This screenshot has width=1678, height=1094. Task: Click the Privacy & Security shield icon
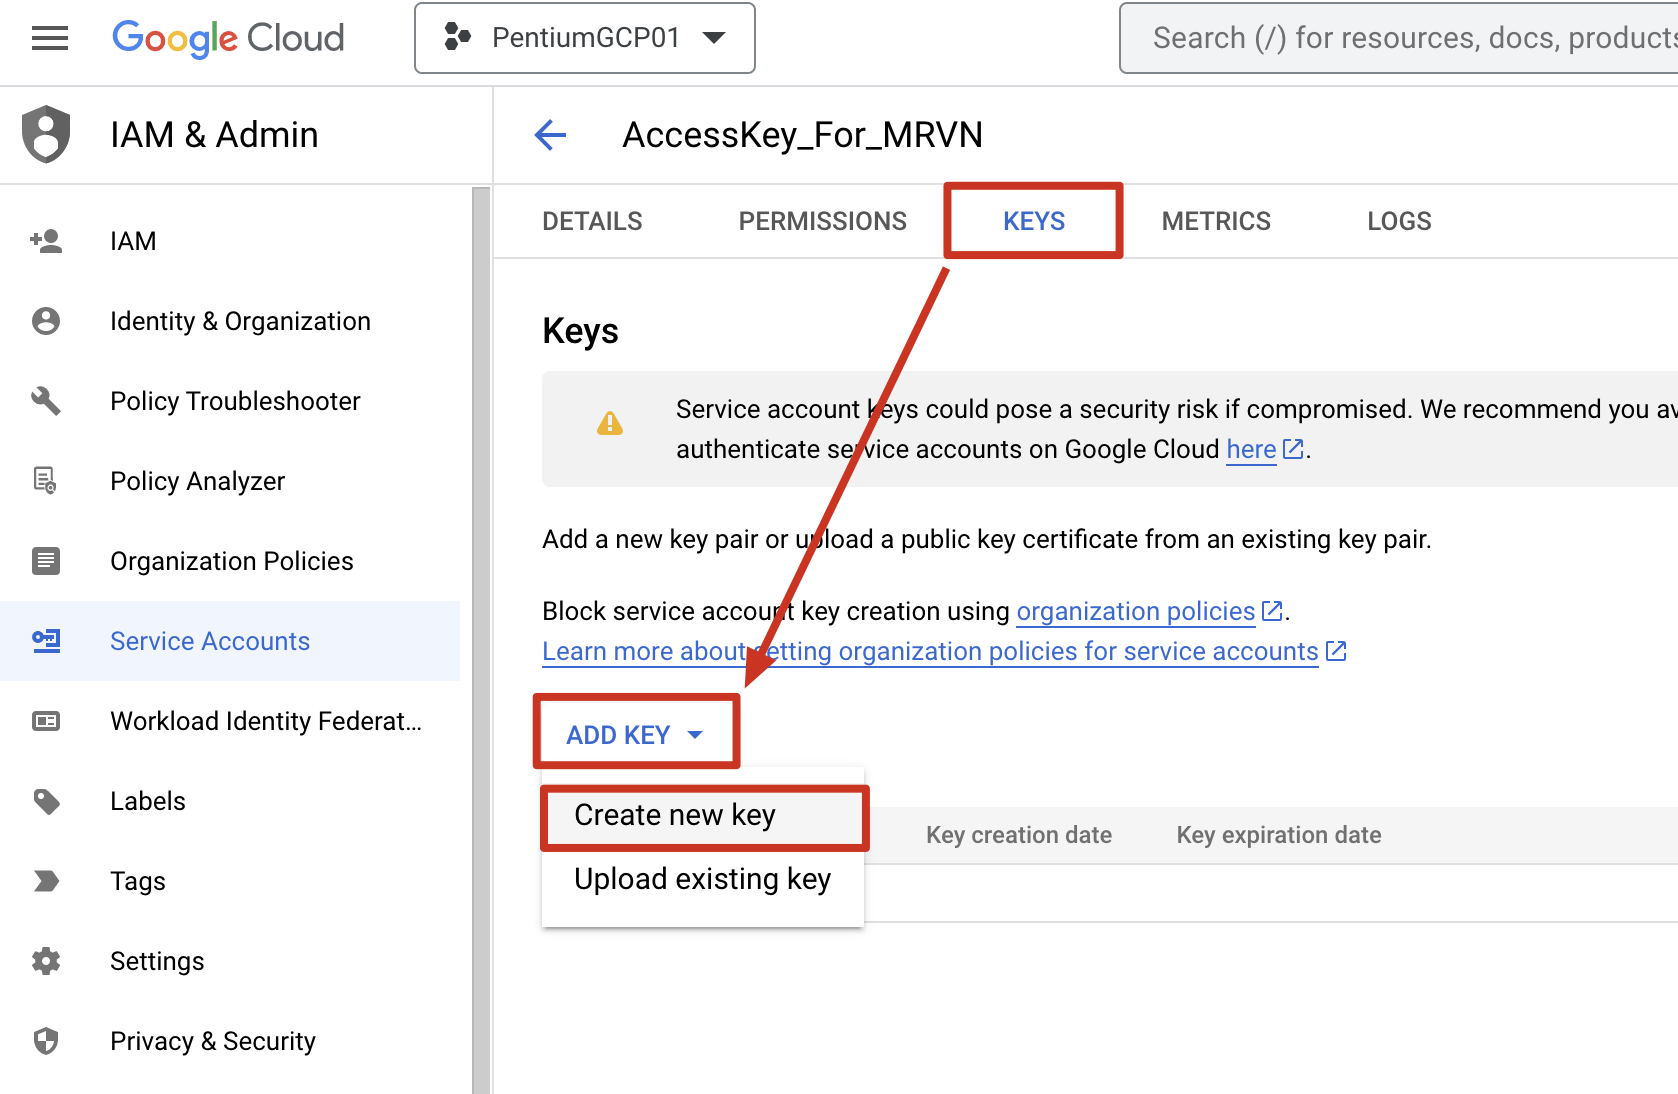46,1041
